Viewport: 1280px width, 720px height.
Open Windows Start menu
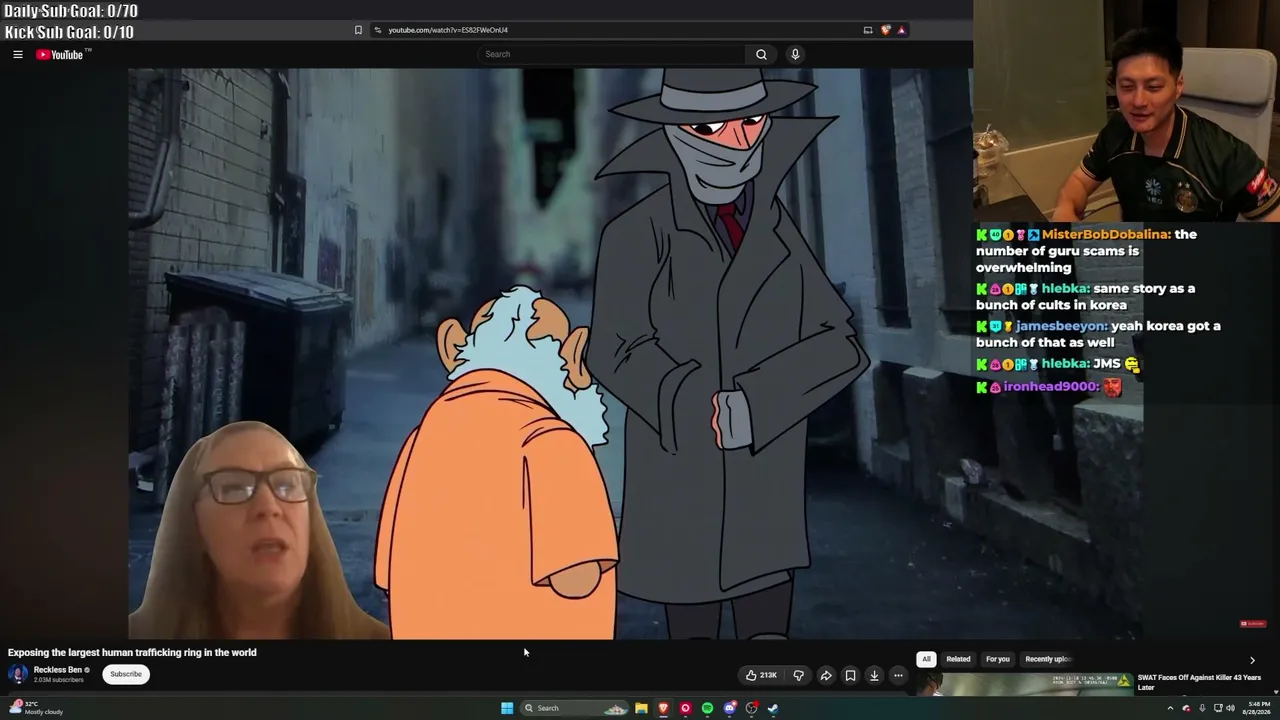click(507, 708)
